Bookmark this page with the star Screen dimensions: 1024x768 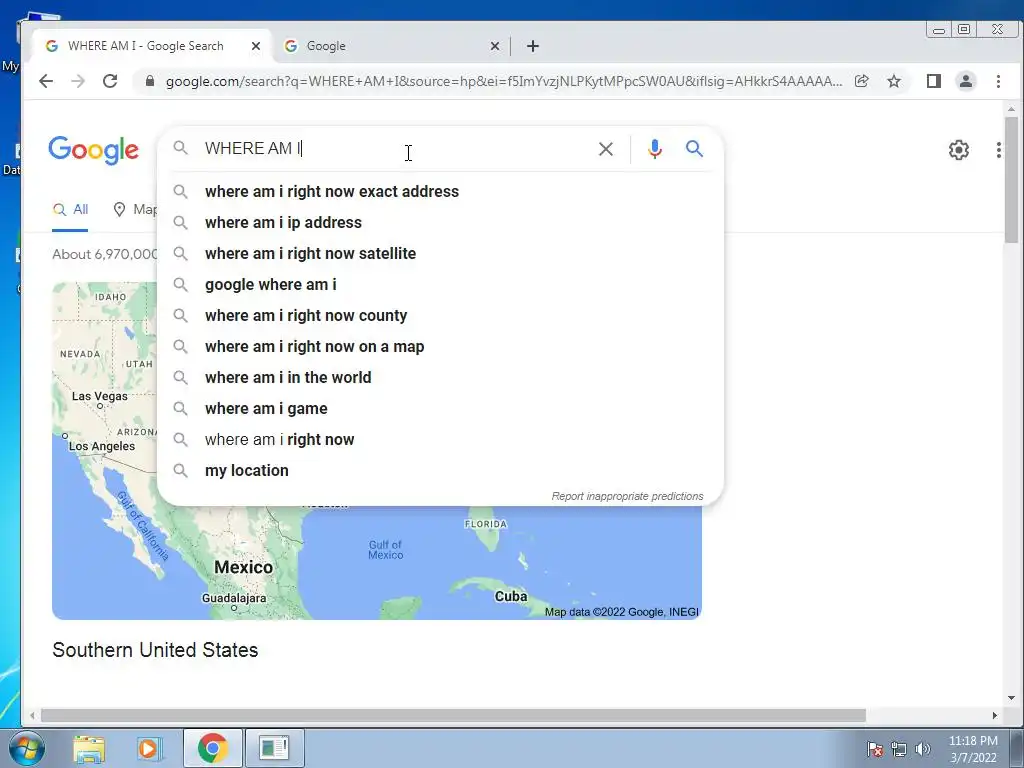[x=893, y=81]
